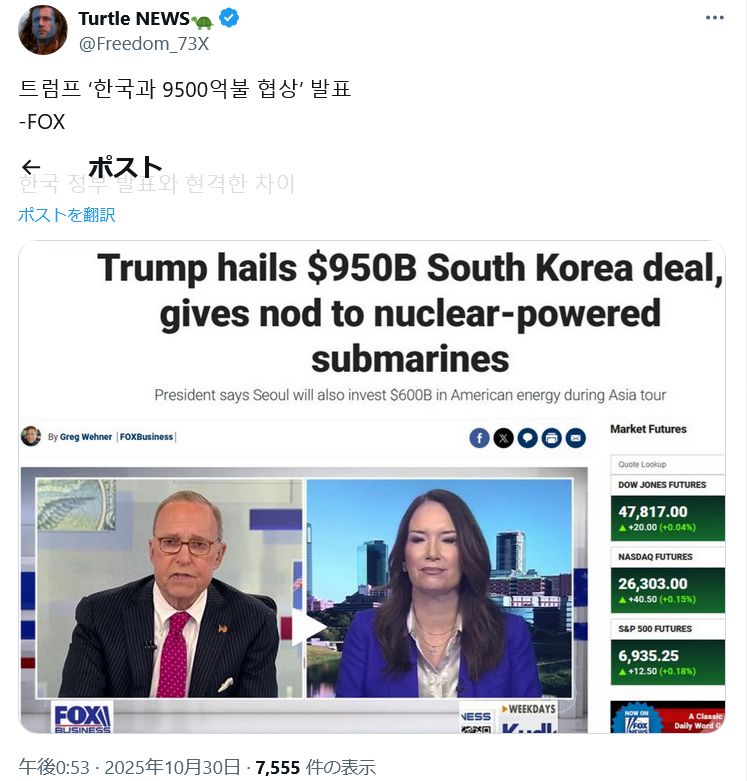The height and width of the screenshot is (781, 747).
Task: Click the blue verified badge
Action: click(229, 18)
